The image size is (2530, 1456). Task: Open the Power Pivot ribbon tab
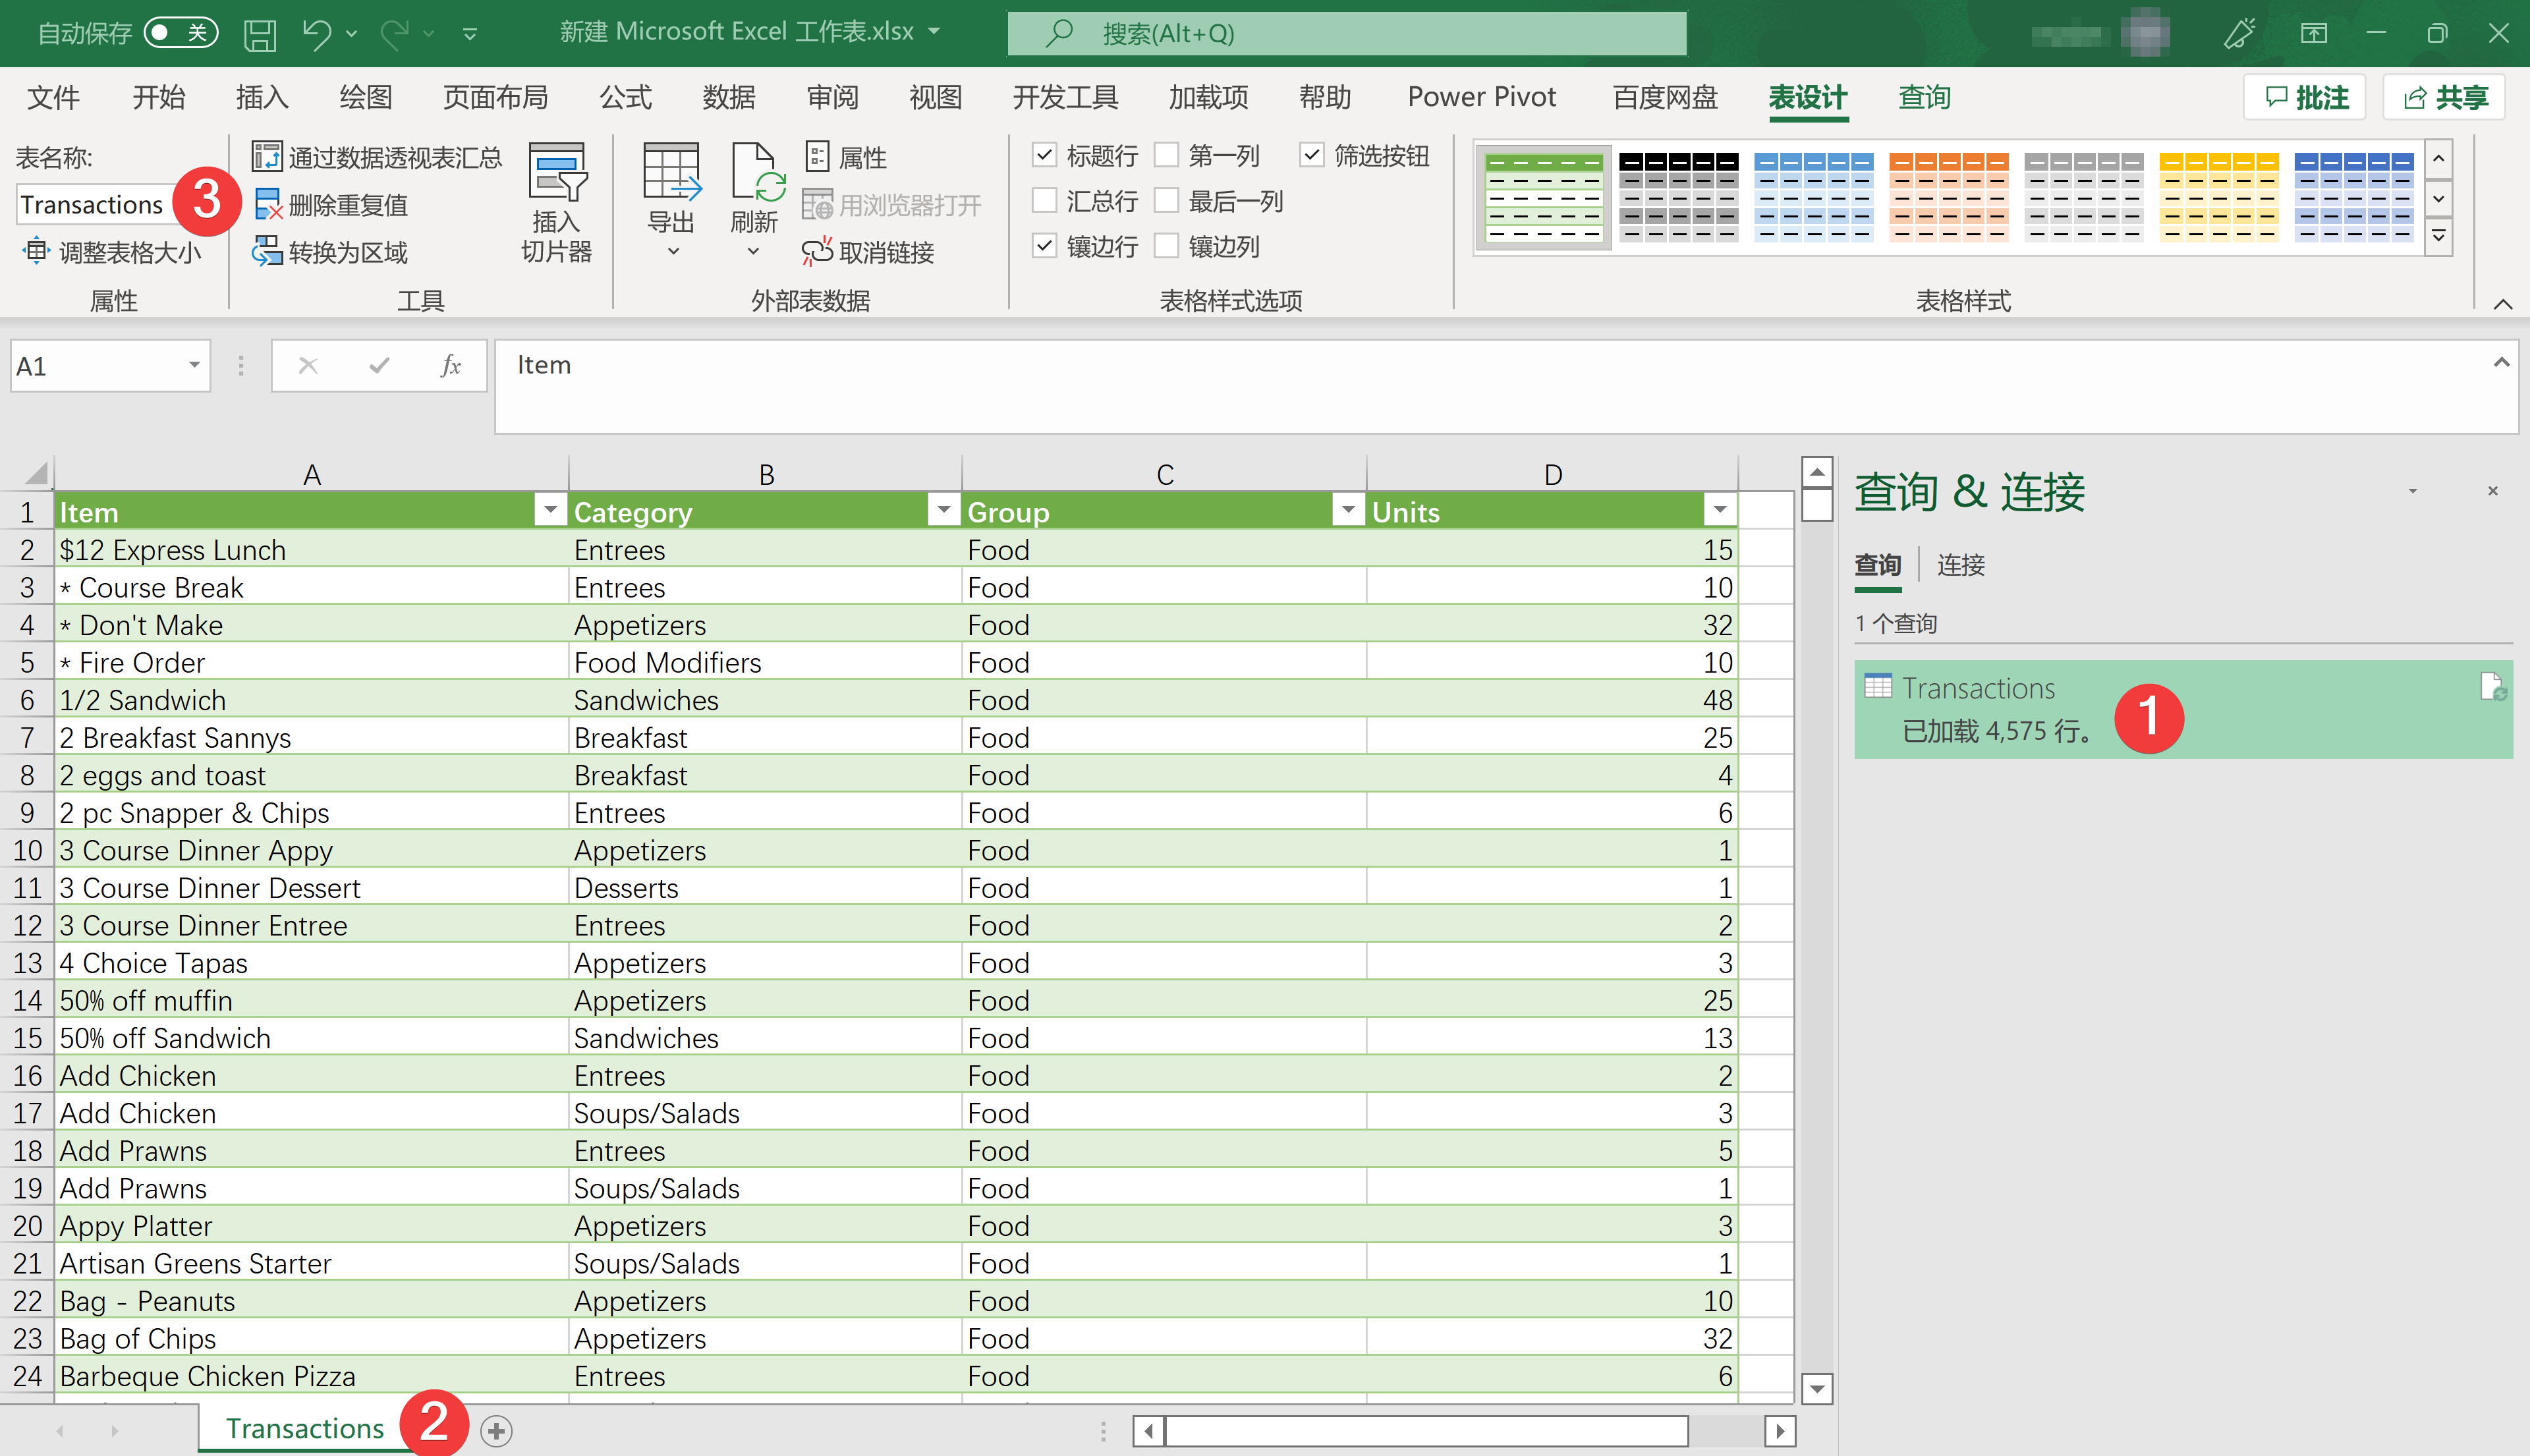click(x=1481, y=97)
